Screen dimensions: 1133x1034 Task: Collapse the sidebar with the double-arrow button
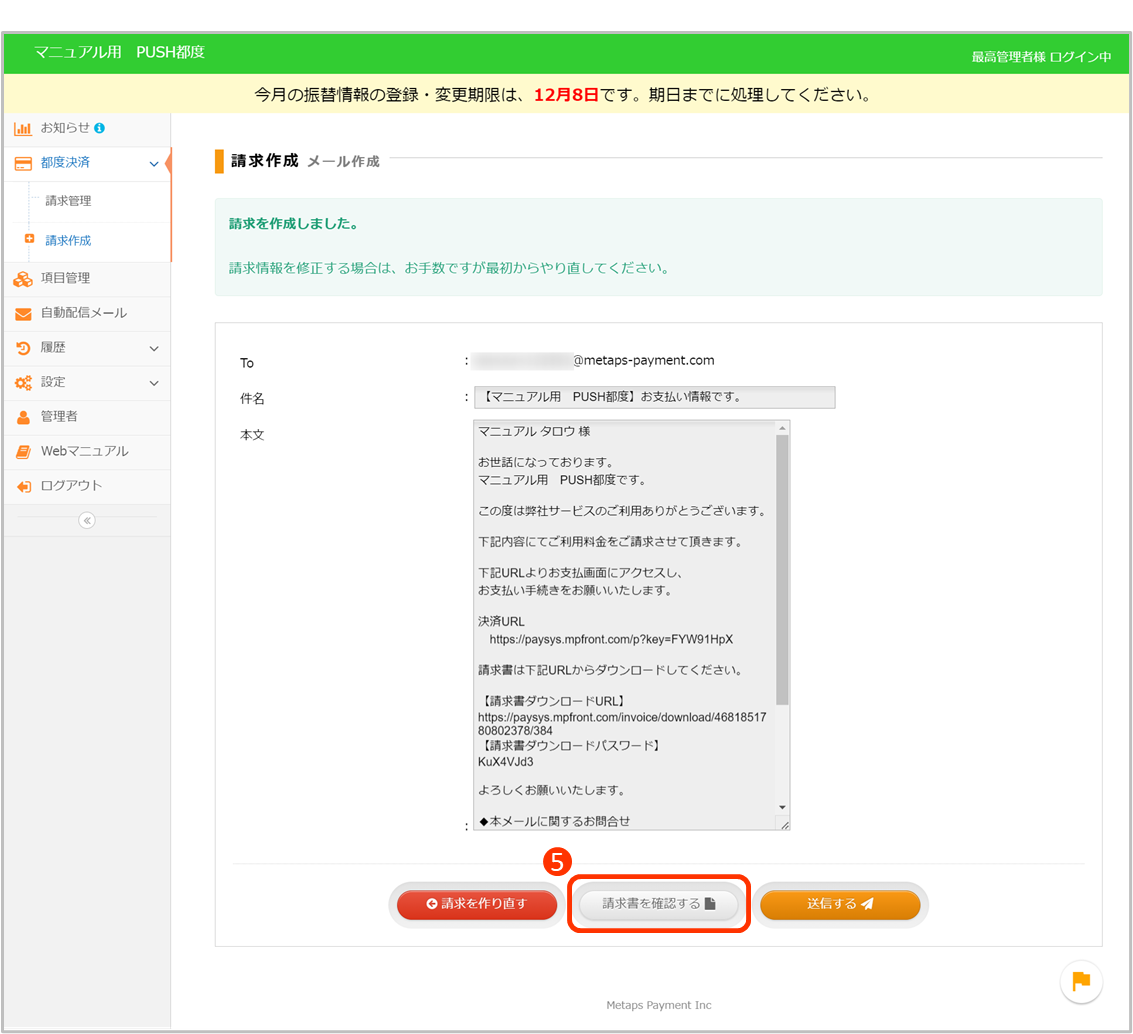87,520
